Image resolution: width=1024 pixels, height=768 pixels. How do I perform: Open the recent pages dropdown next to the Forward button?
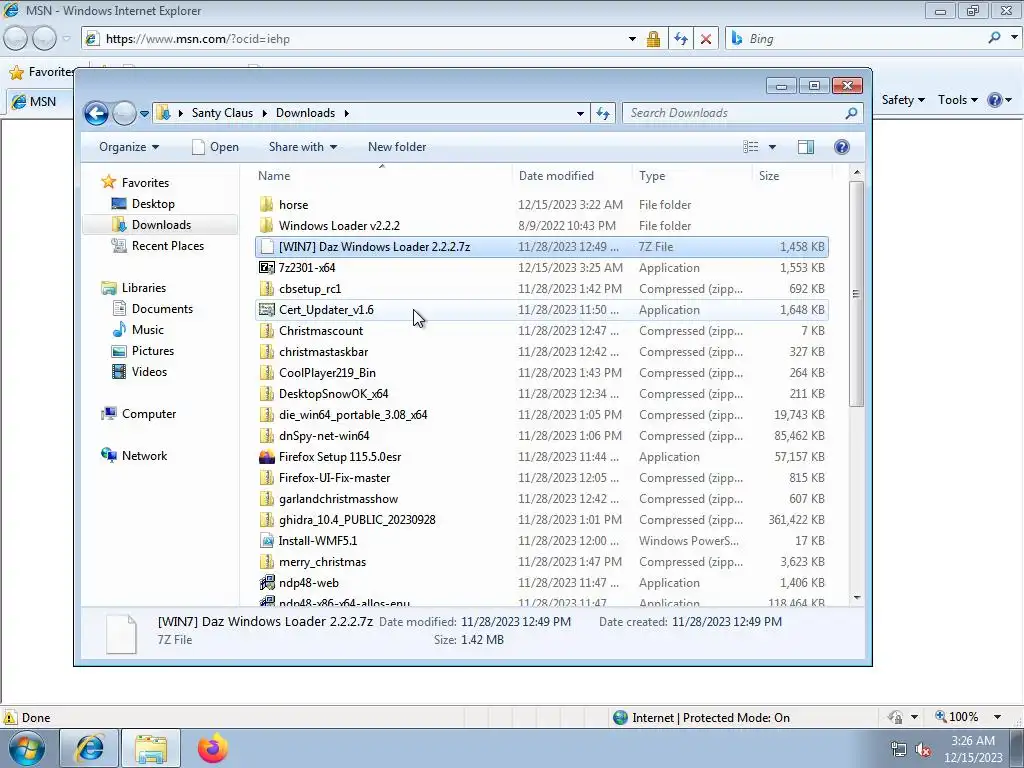tap(144, 114)
